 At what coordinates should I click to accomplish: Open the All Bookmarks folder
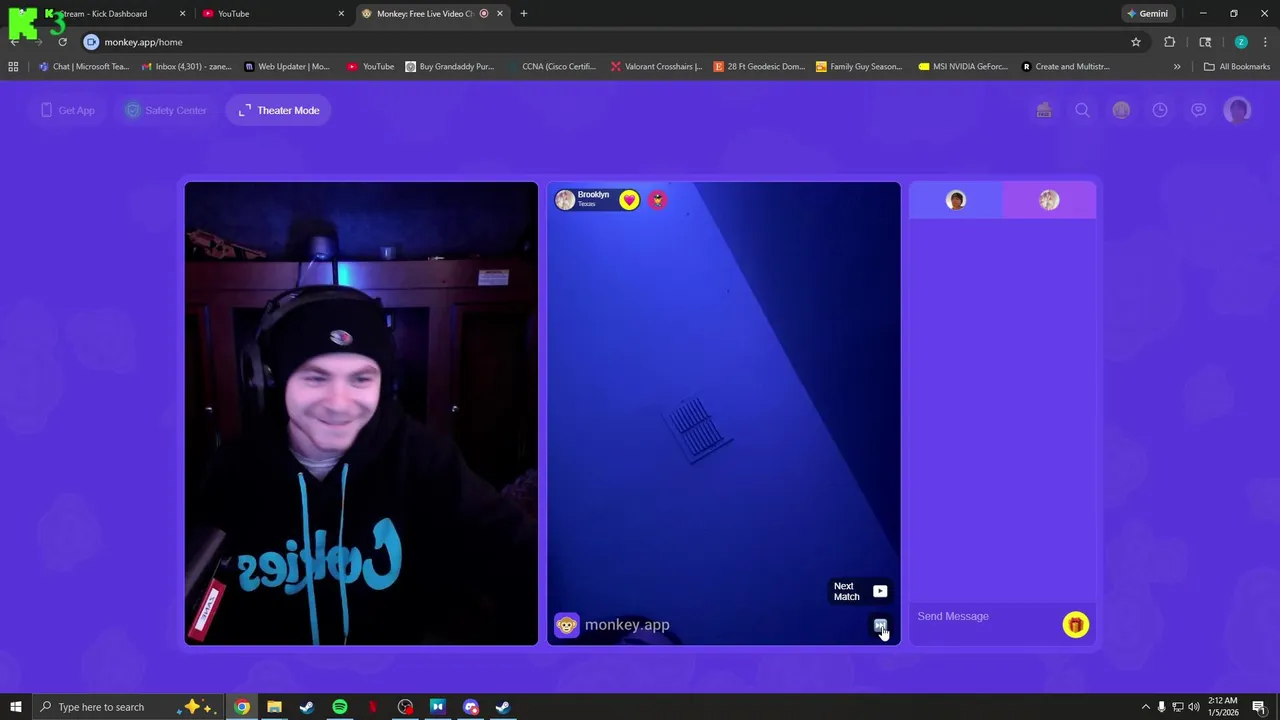[1237, 67]
